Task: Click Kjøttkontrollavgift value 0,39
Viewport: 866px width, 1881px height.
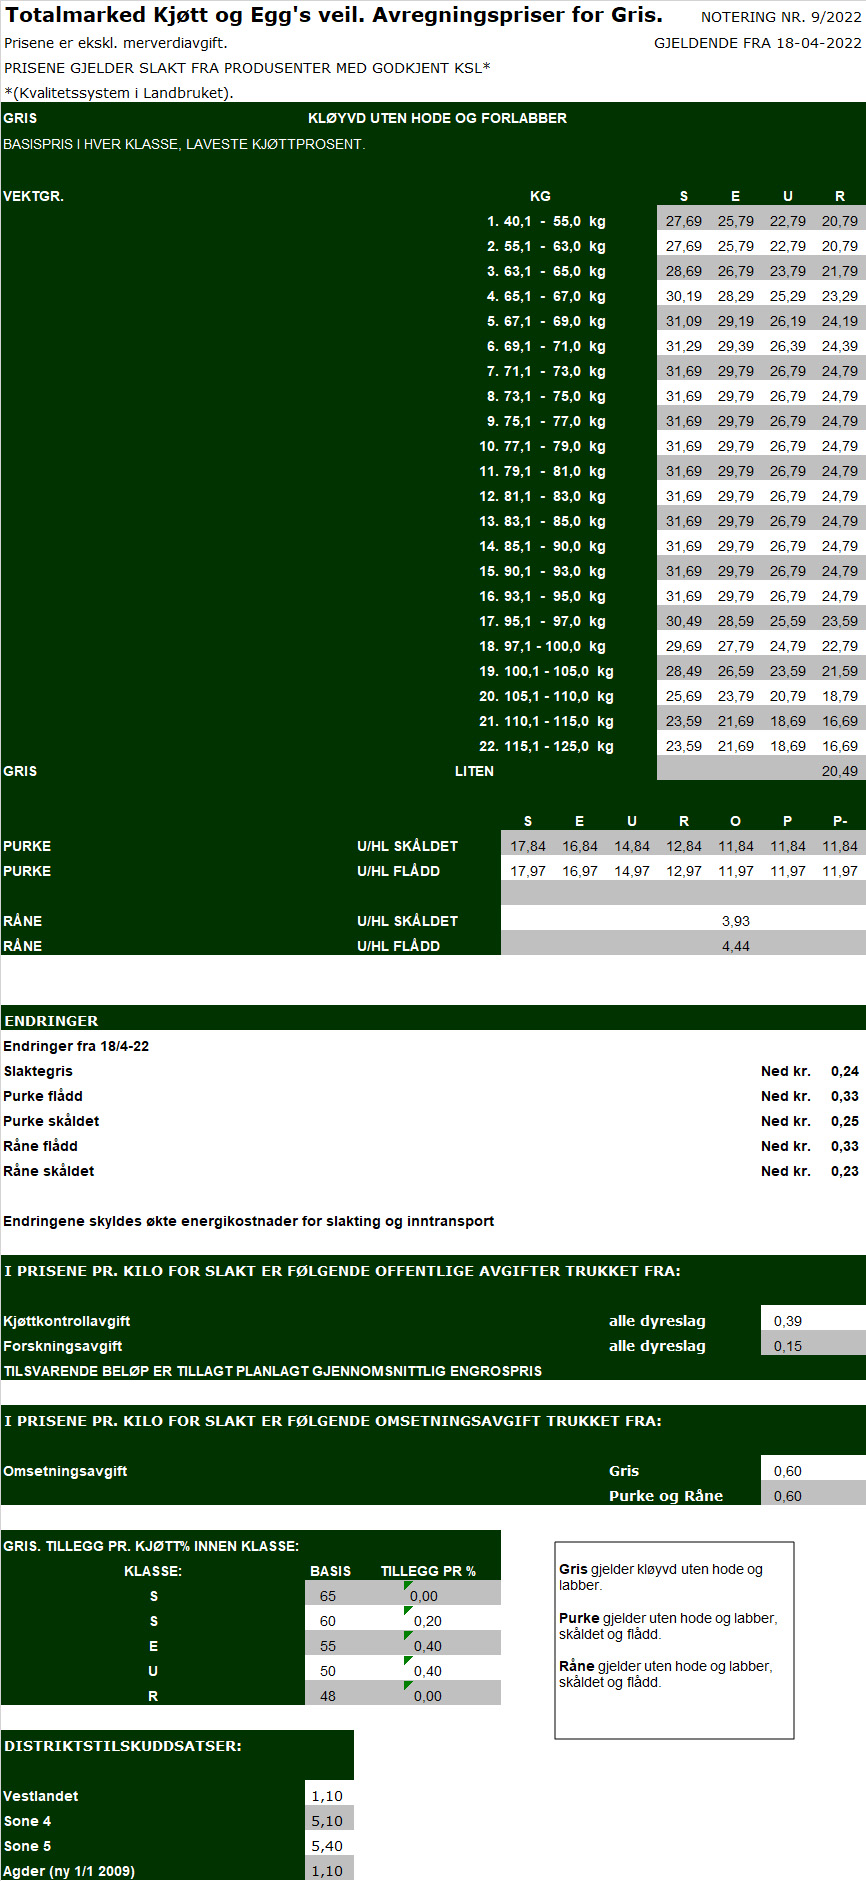Action: (x=788, y=1321)
